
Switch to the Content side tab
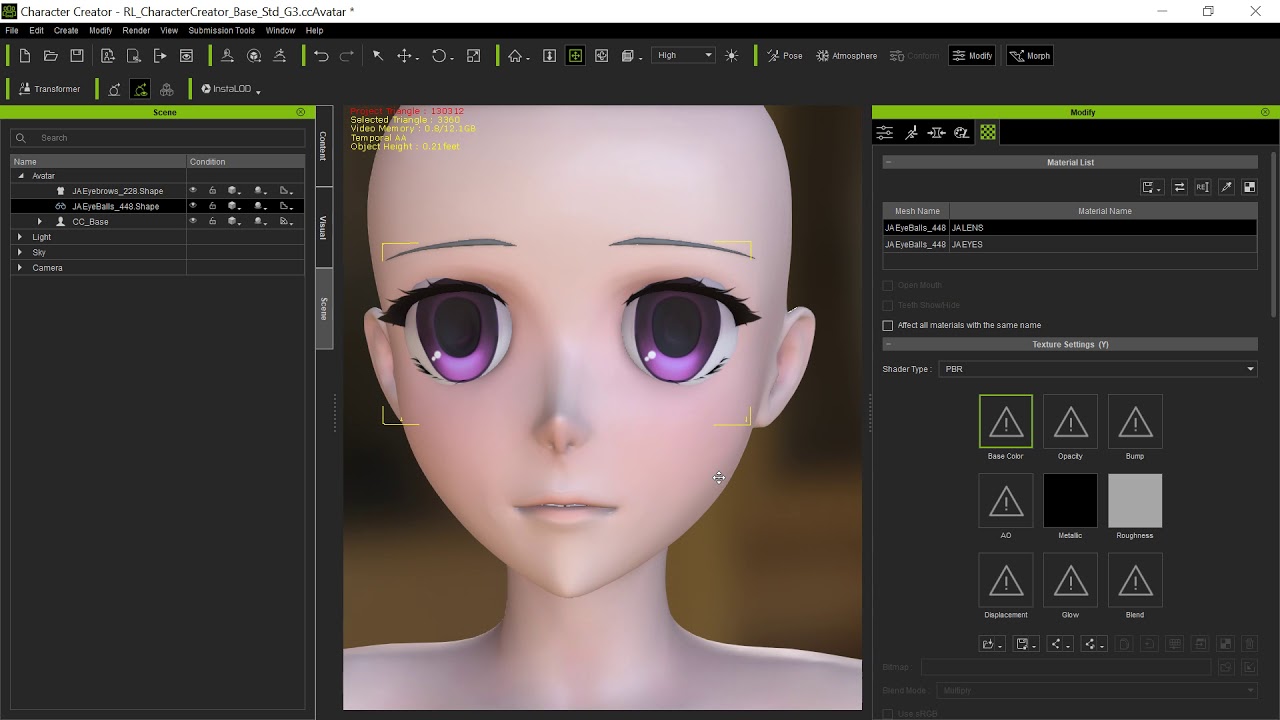tap(323, 146)
